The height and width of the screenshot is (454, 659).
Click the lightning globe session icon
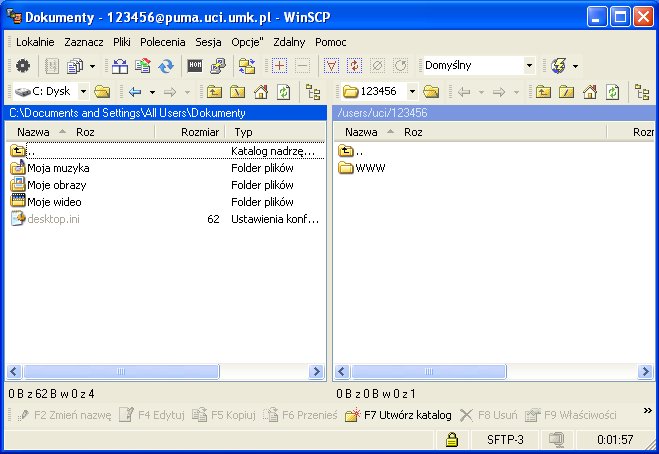[559, 66]
